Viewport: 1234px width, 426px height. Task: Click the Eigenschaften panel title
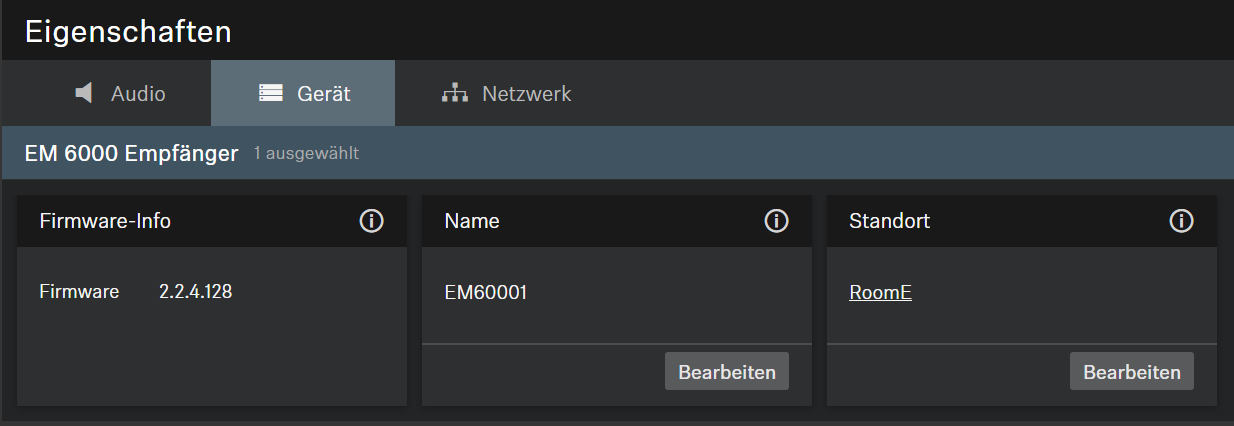[x=128, y=31]
